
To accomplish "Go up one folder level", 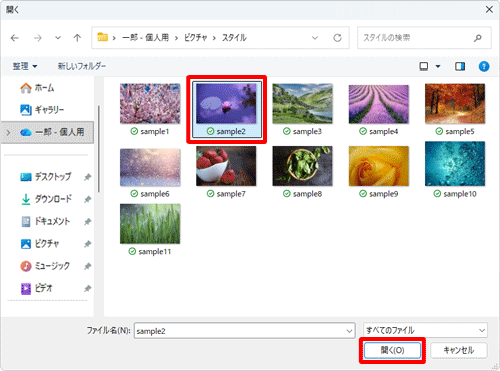I will point(77,38).
